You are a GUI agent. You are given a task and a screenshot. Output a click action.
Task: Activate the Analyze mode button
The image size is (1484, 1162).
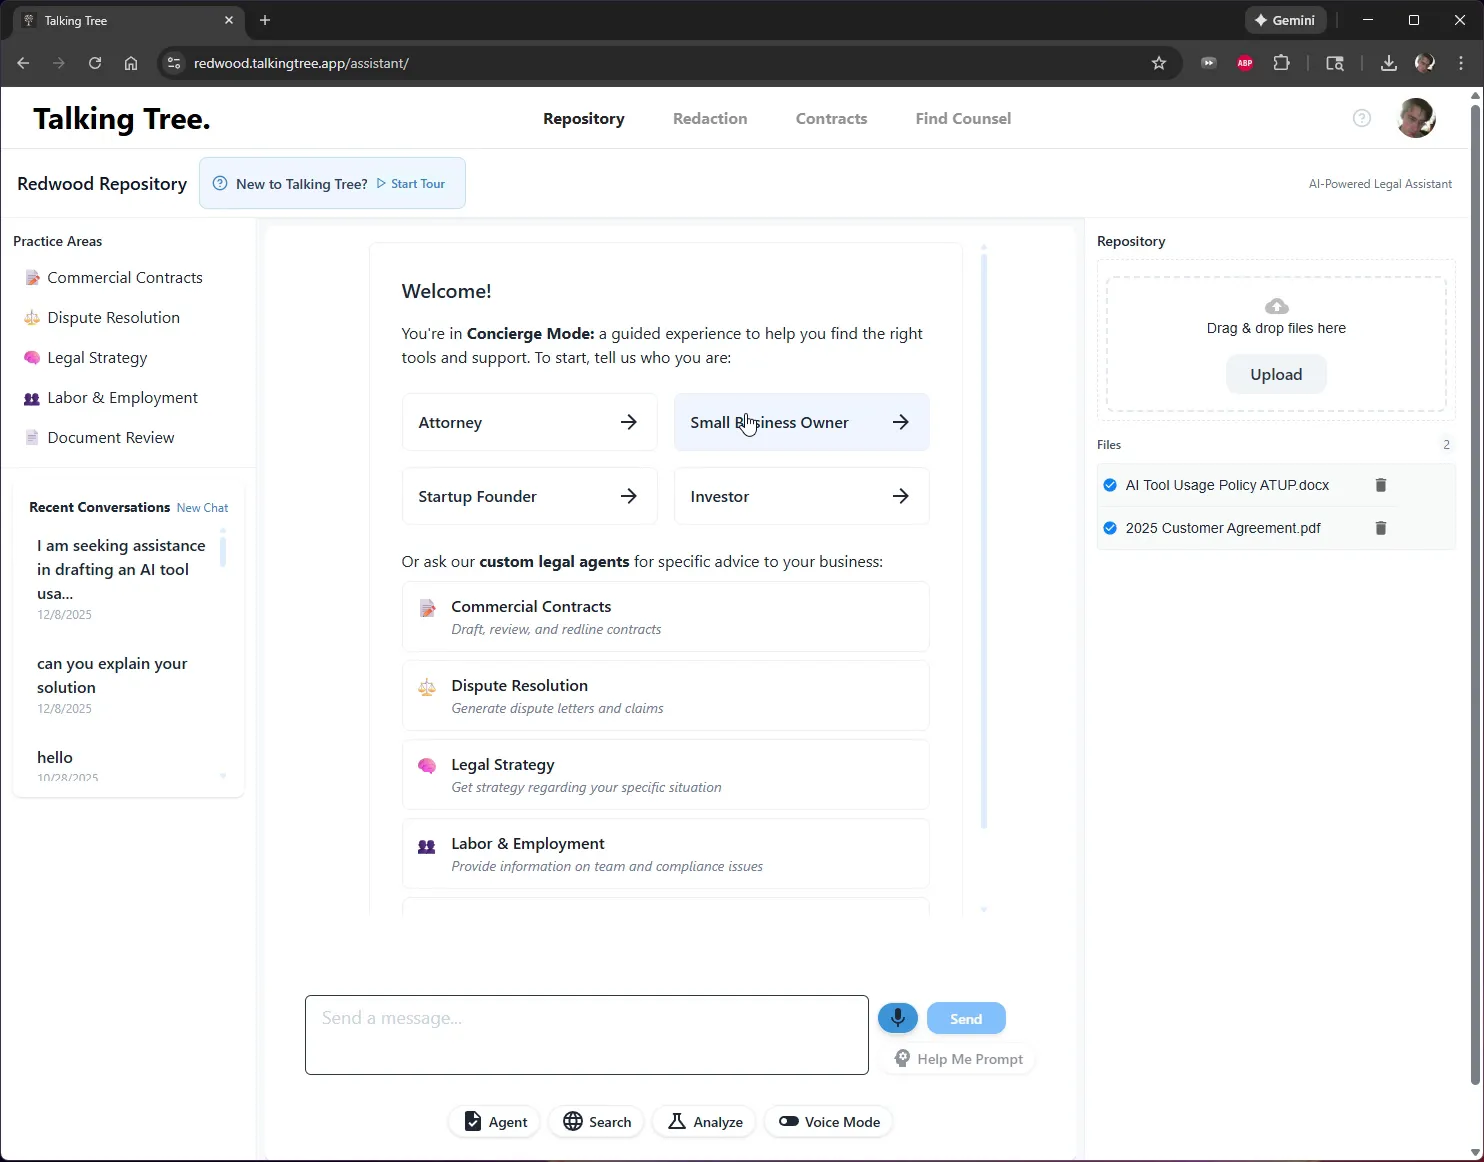[705, 1122]
